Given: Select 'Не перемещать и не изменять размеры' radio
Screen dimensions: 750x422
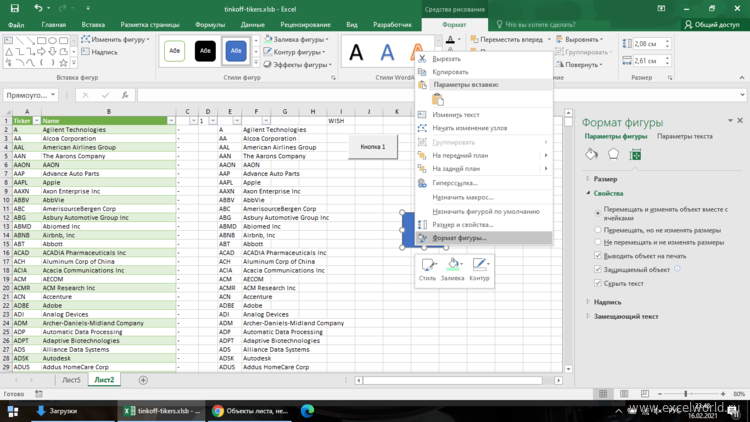Looking at the screenshot, I should [x=597, y=242].
